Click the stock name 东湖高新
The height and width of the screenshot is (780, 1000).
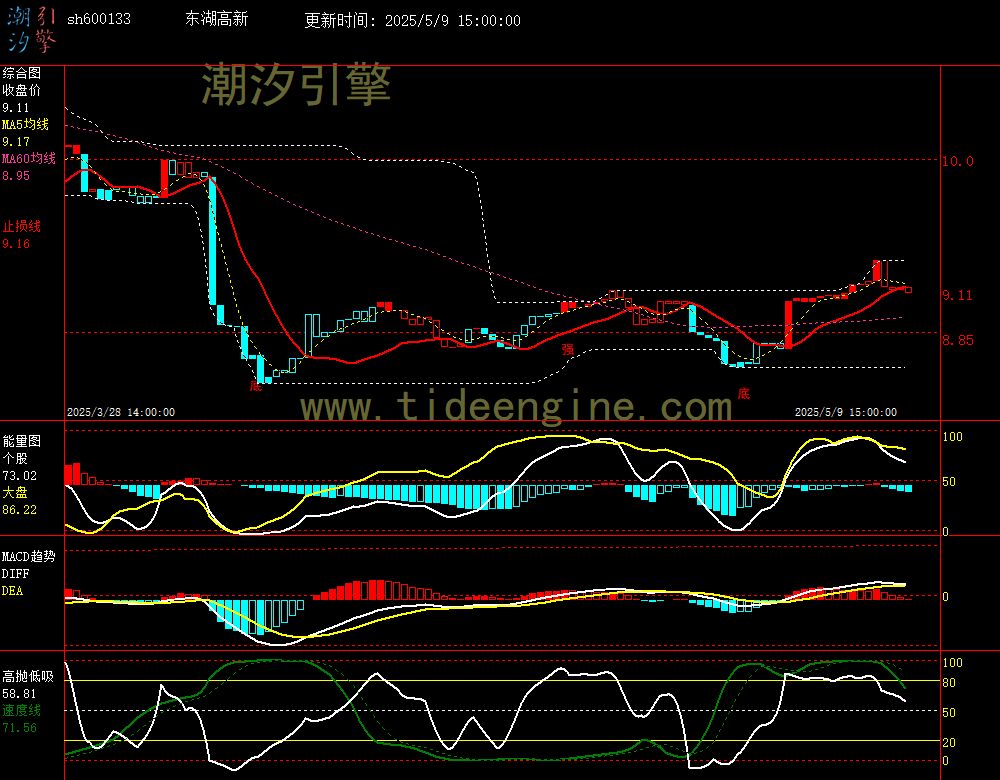(x=216, y=19)
